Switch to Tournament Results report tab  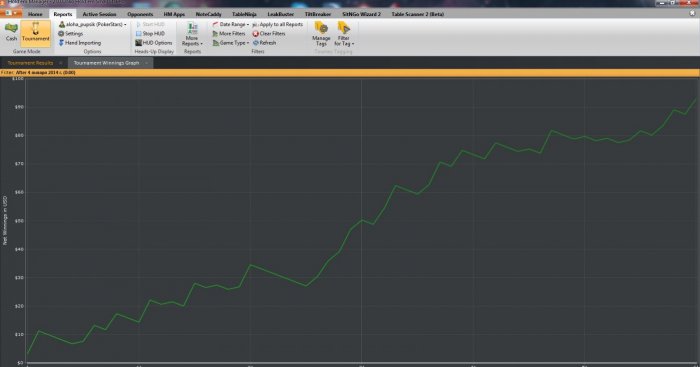(x=30, y=63)
